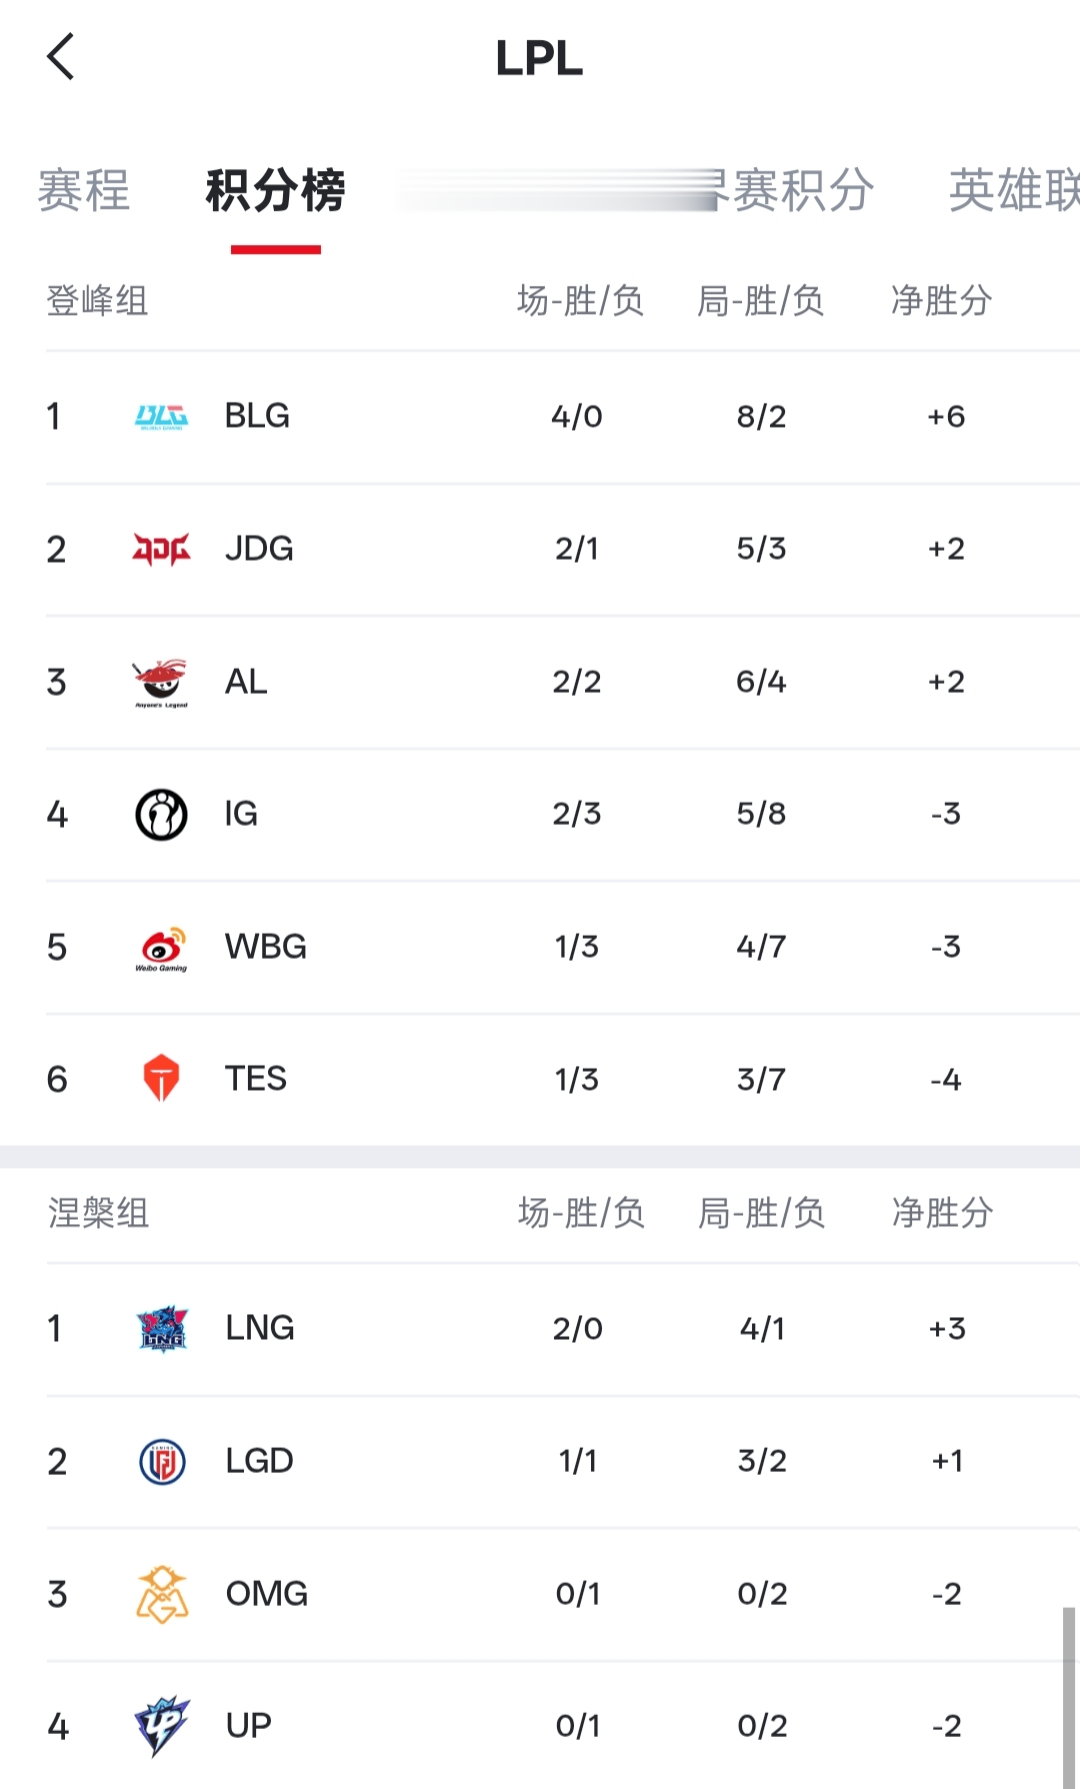Select the TES row net score -4
The height and width of the screenshot is (1789, 1081).
946,1080
